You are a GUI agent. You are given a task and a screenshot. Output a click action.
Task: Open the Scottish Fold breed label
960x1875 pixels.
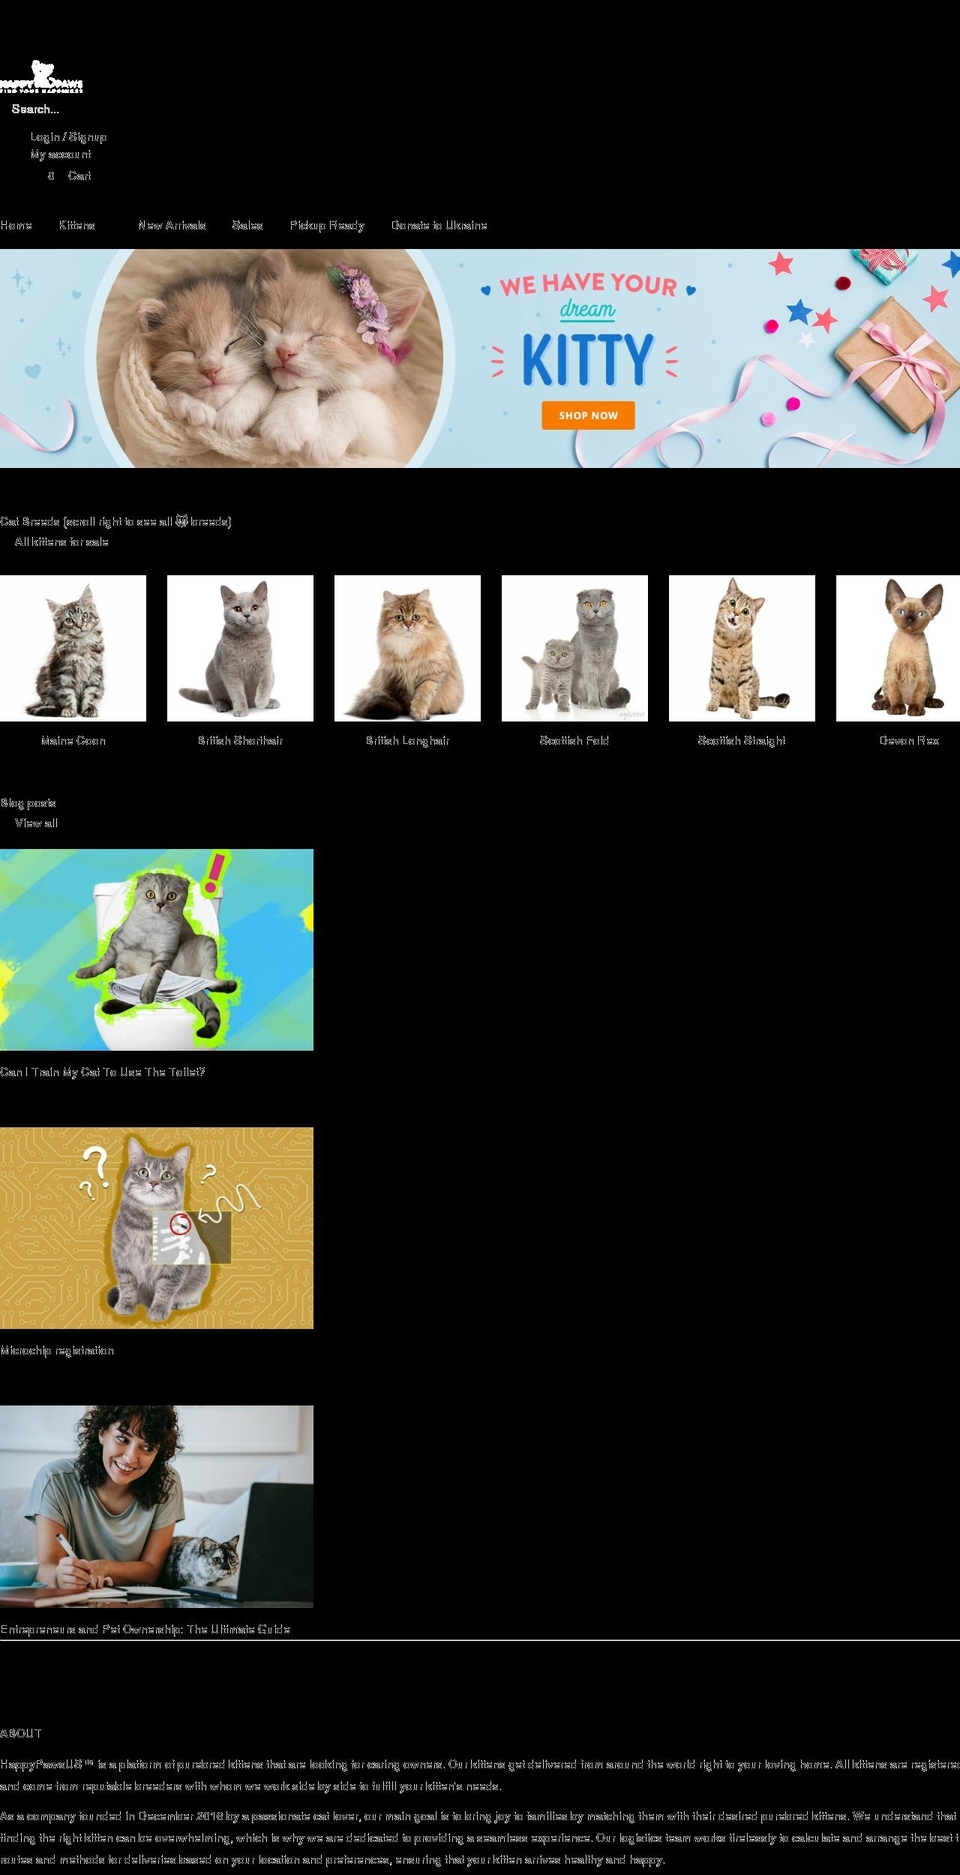coord(574,741)
